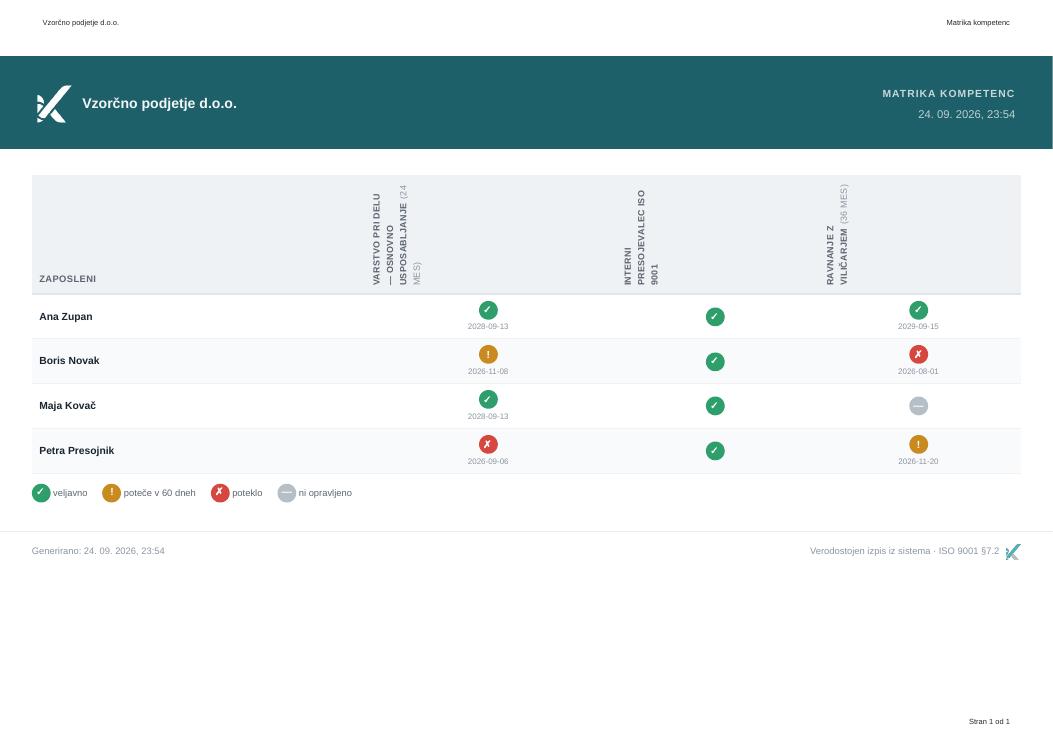Select the orange 'poteče v 60 dneh' legend icon
The height and width of the screenshot is (745, 1053).
coord(111,493)
